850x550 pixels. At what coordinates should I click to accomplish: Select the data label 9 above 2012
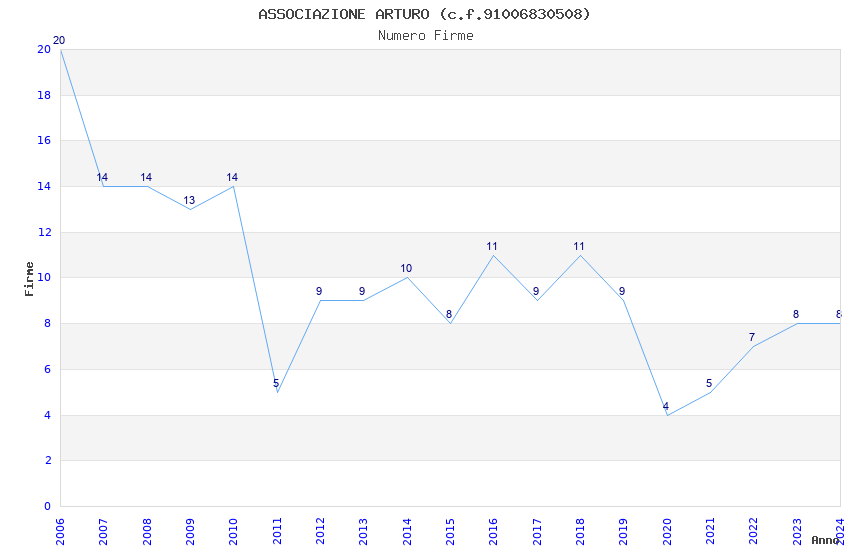(x=319, y=292)
